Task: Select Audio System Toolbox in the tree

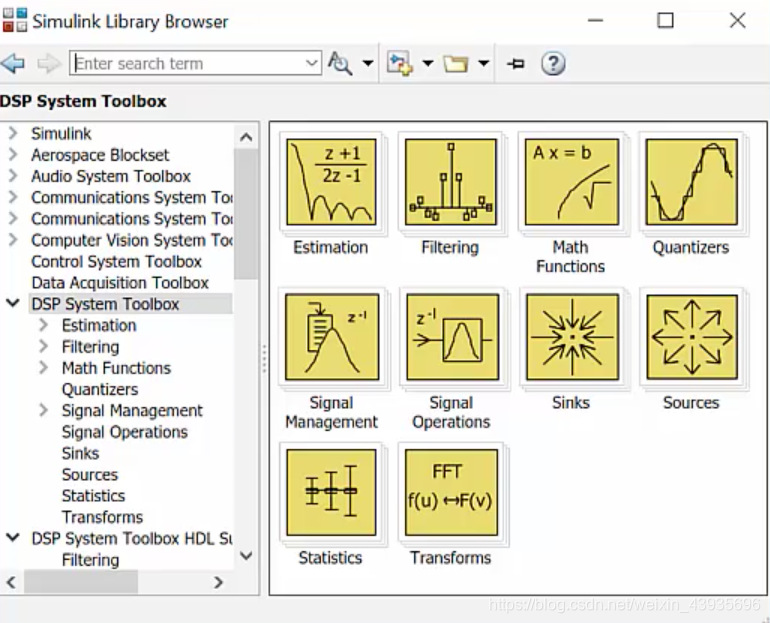Action: tap(111, 176)
